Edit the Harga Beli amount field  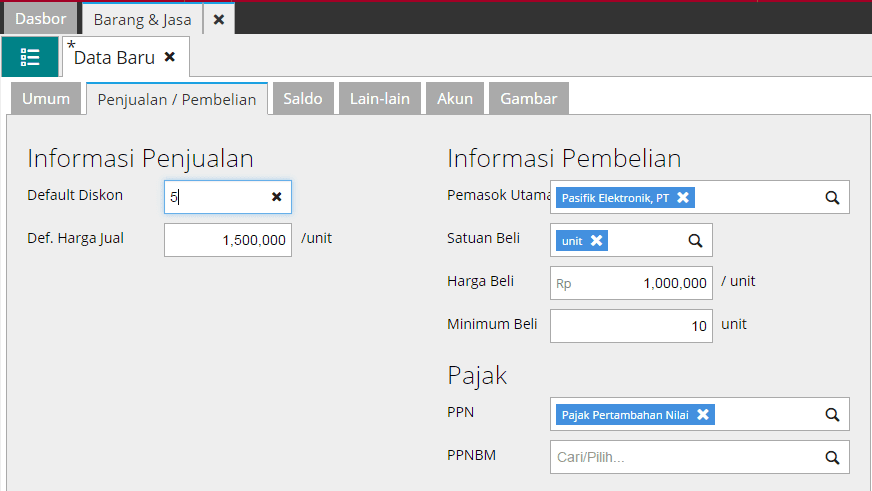pyautogui.click(x=631, y=283)
